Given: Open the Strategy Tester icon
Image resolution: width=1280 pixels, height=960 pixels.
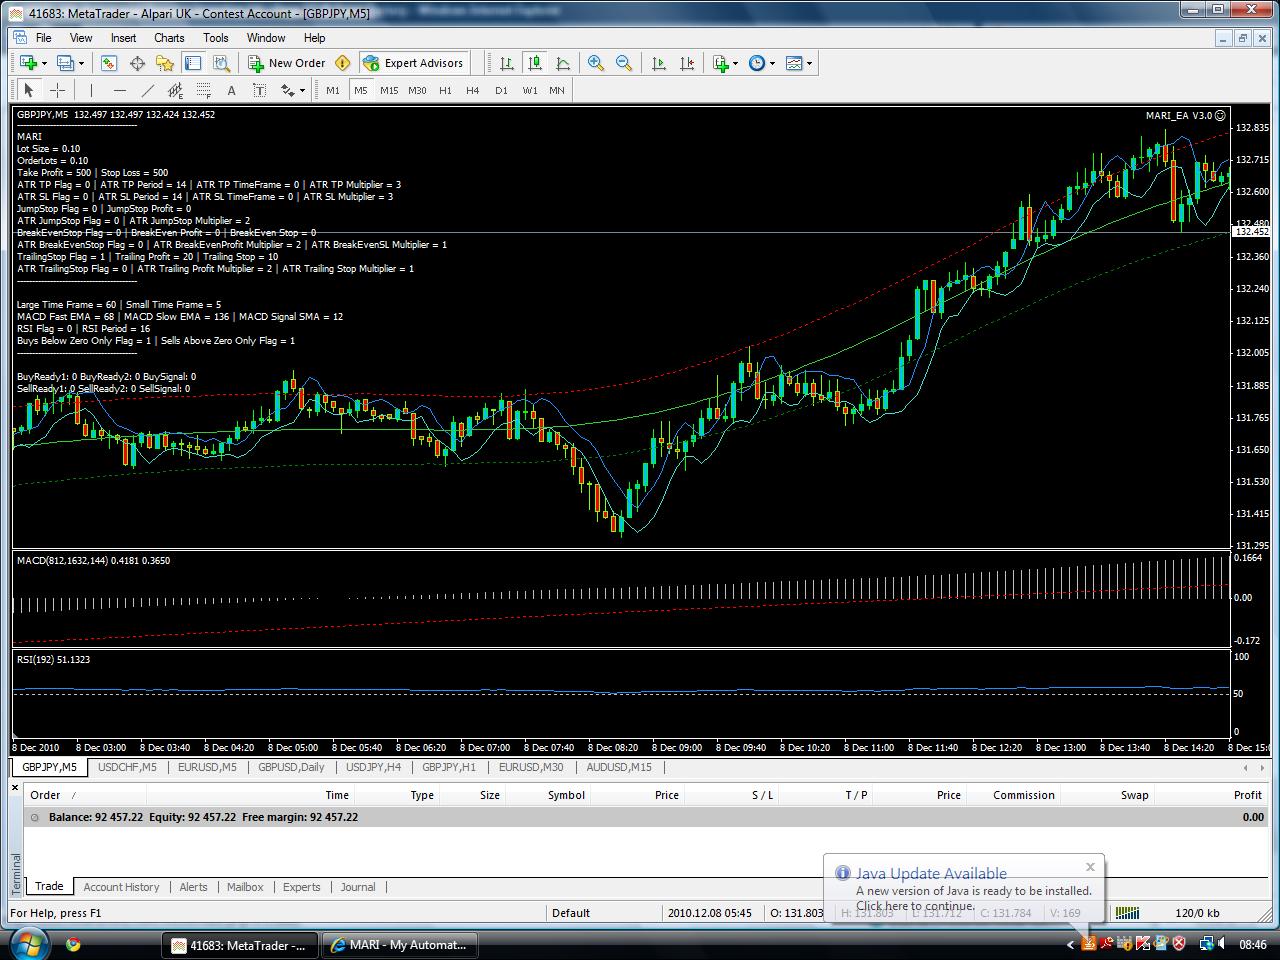Looking at the screenshot, I should click(221, 63).
